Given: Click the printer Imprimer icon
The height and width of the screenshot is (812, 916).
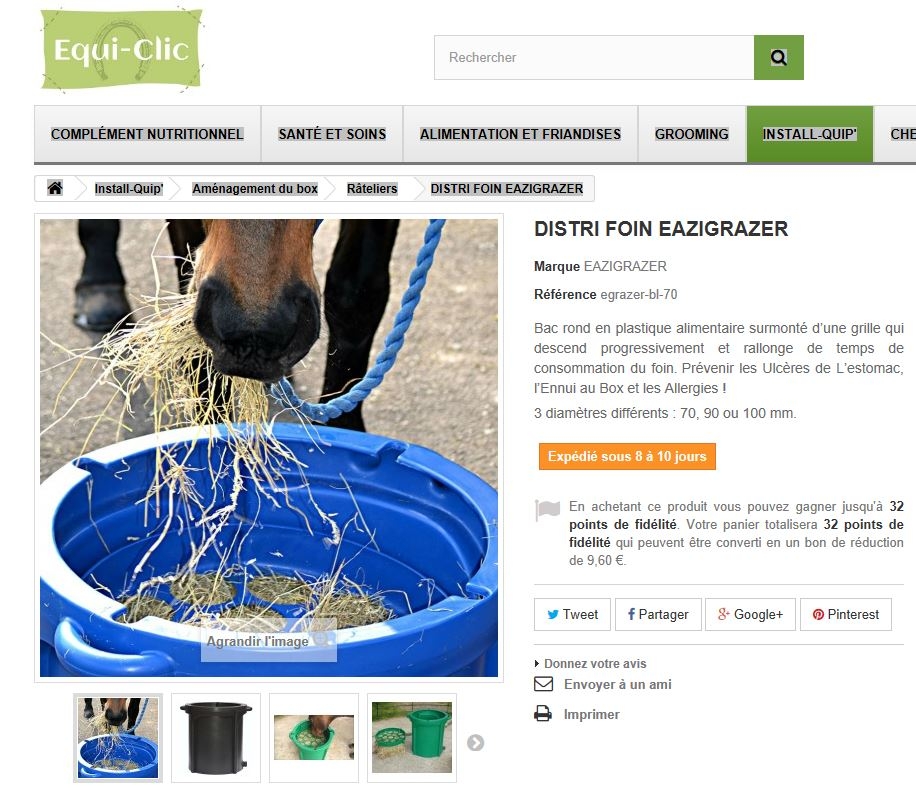Looking at the screenshot, I should click(x=543, y=713).
